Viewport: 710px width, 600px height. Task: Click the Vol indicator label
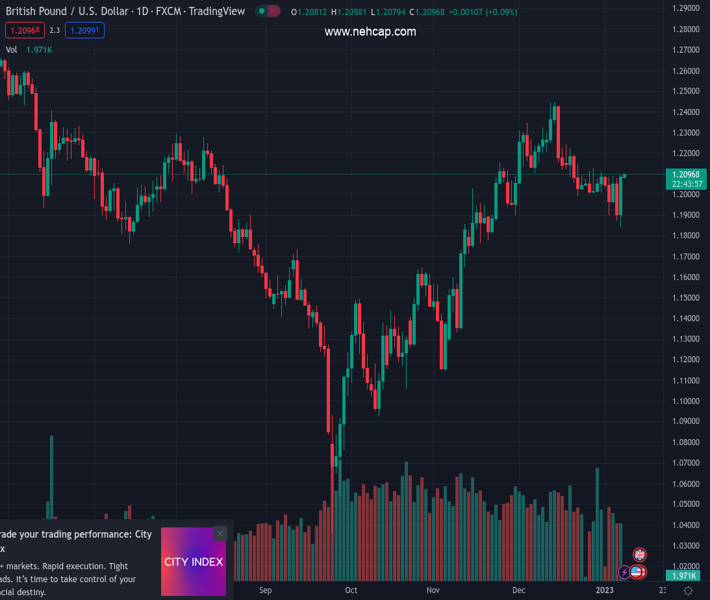[11, 49]
